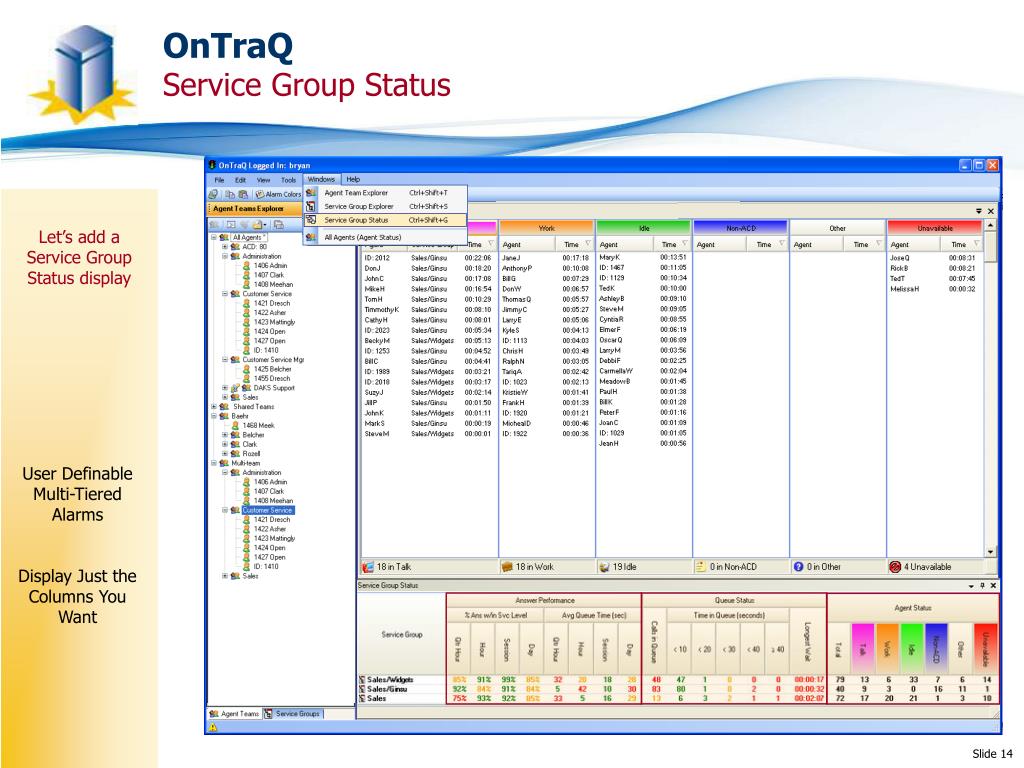This screenshot has height=768, width=1024.
Task: Expand the Rozell team node
Action: coord(225,453)
